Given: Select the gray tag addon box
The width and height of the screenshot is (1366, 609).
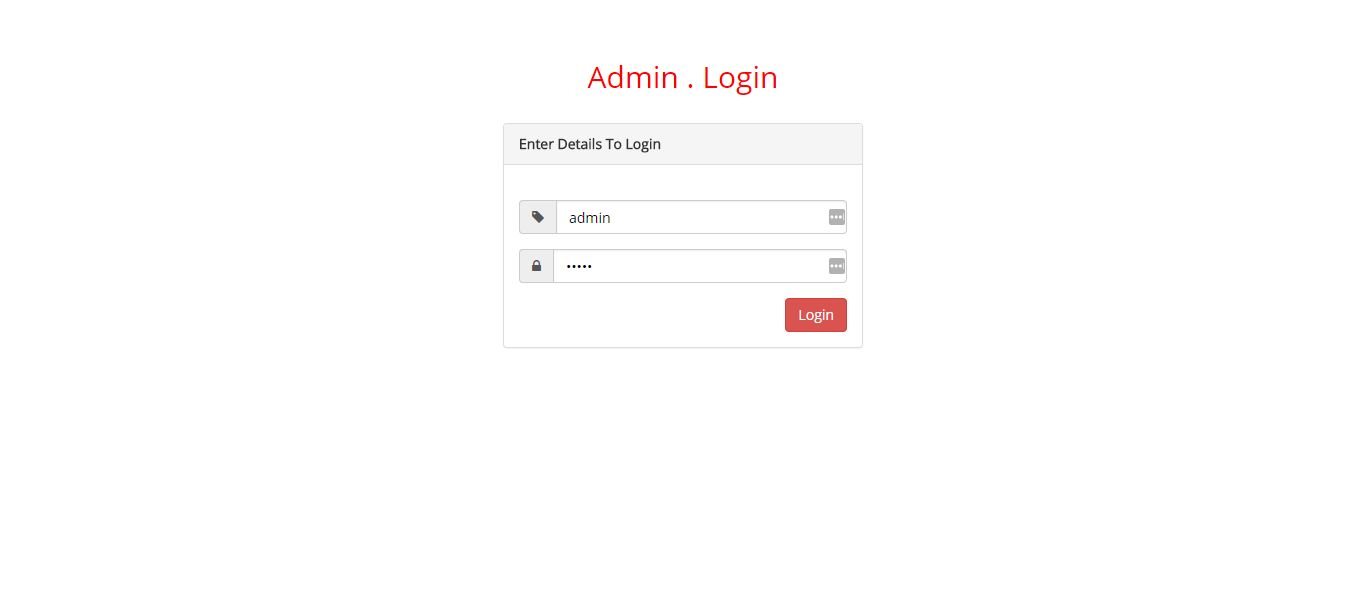Looking at the screenshot, I should click(538, 217).
